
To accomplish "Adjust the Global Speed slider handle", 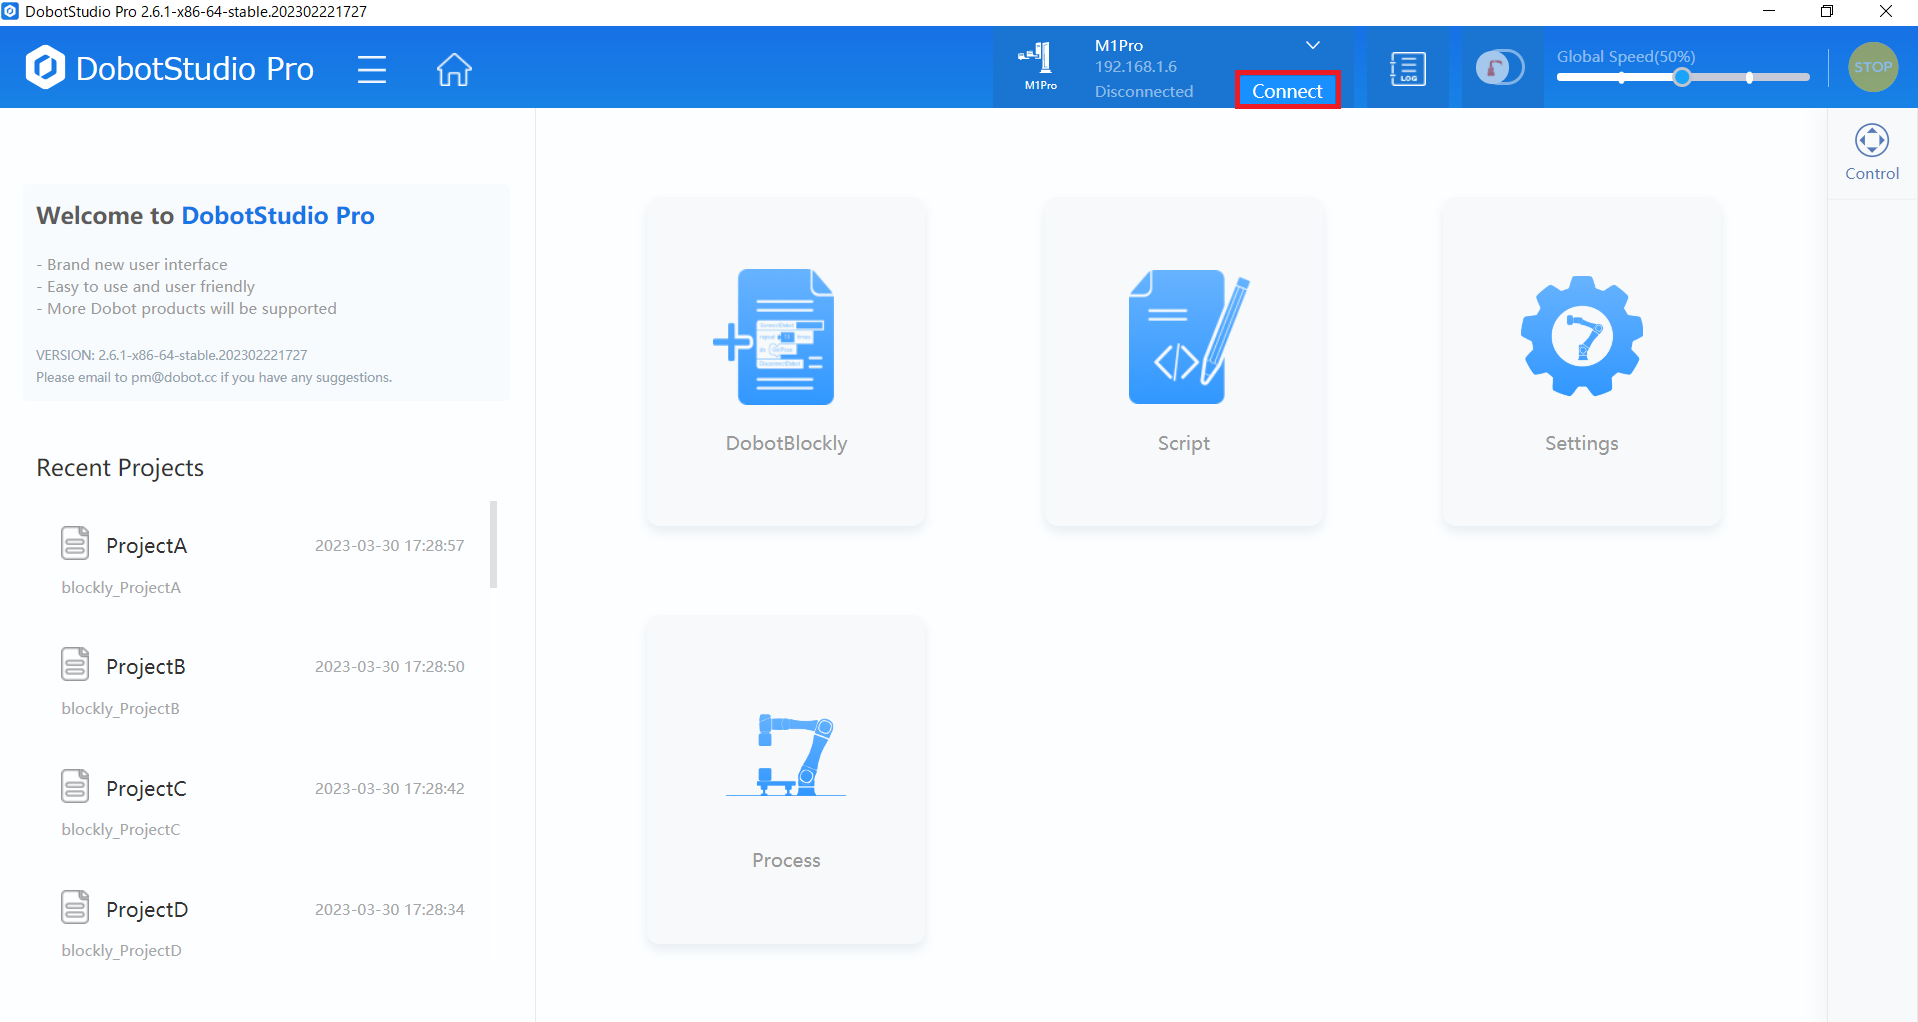I will tap(1682, 77).
